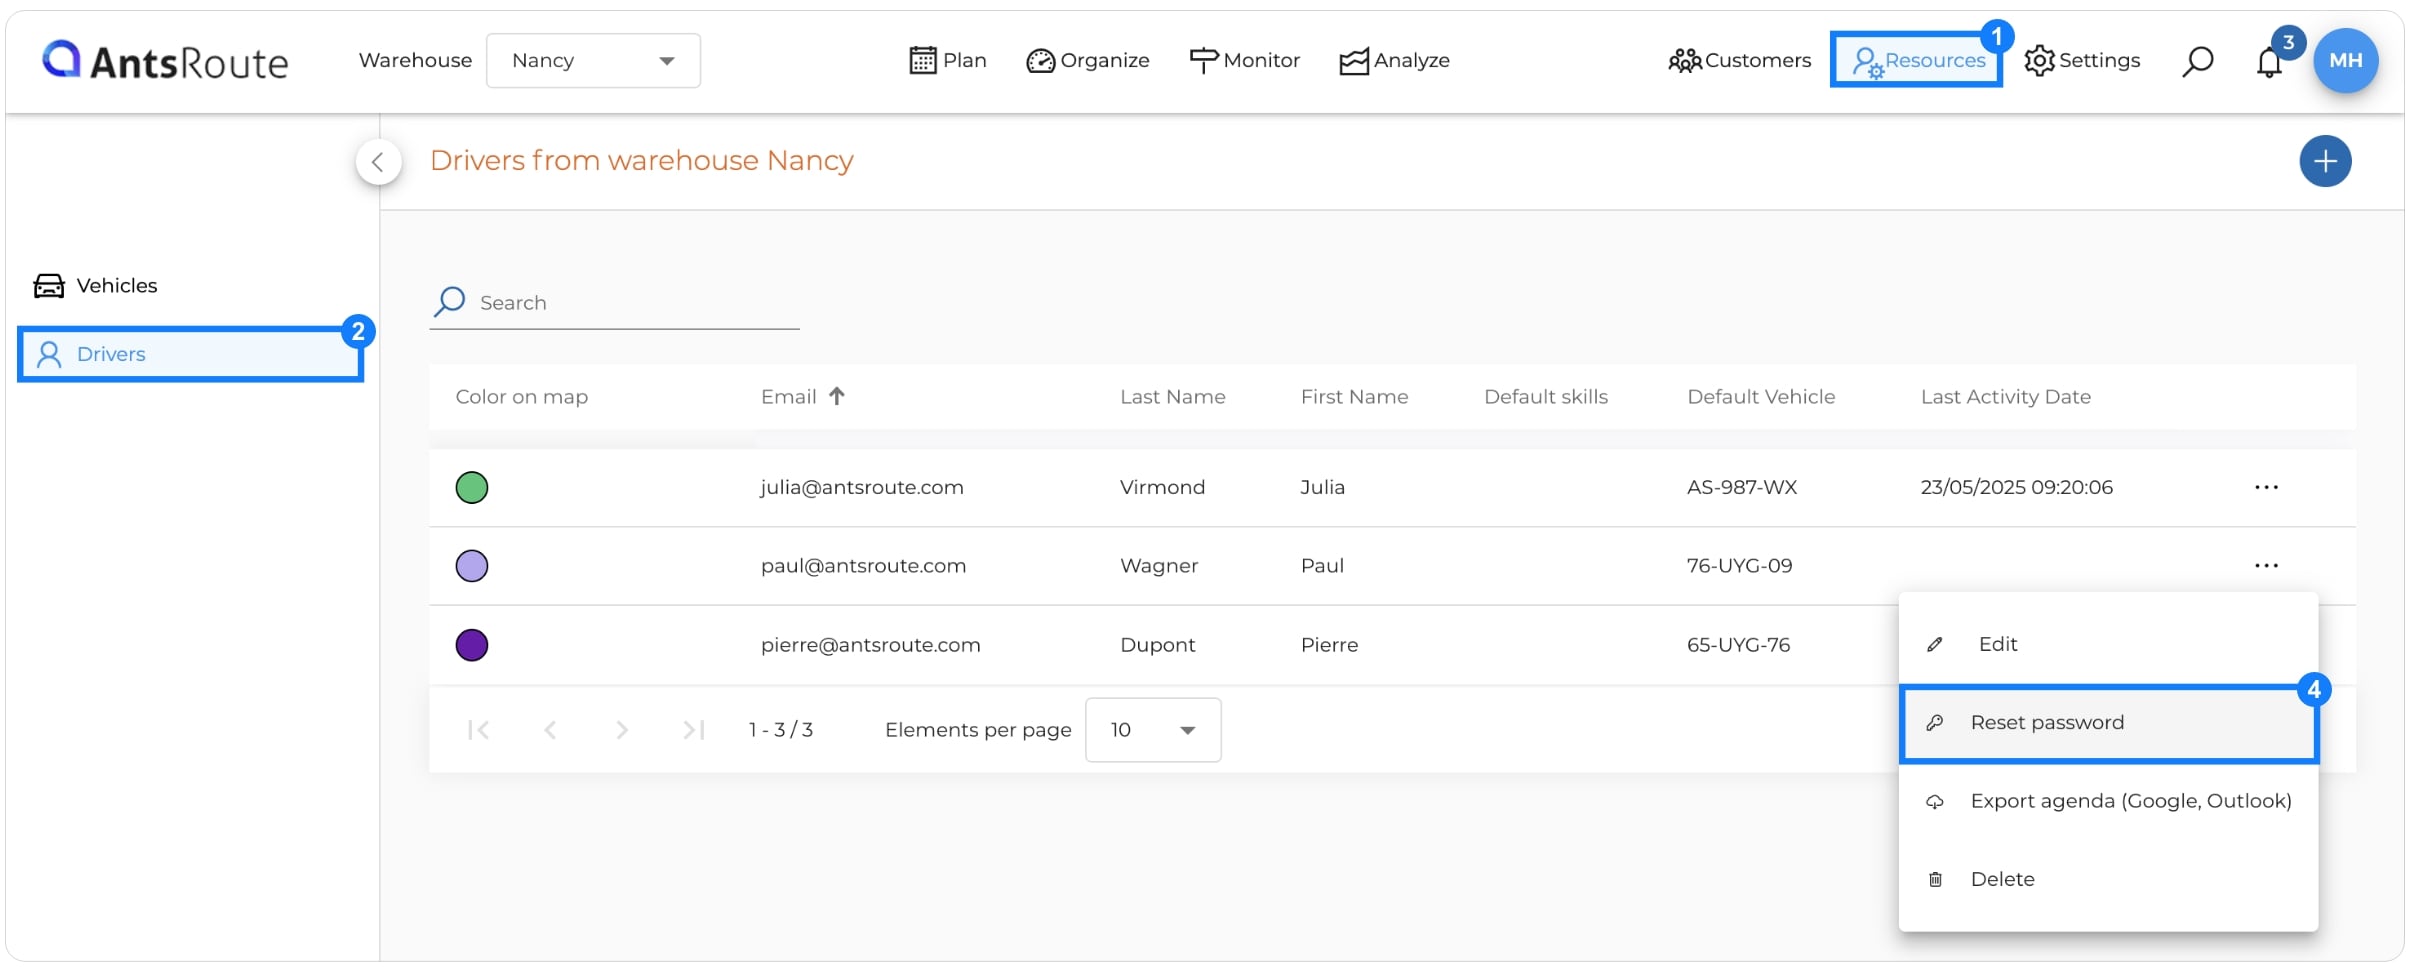Switch to the Analyze section
Screen dimensions: 2410x971
coord(1394,61)
